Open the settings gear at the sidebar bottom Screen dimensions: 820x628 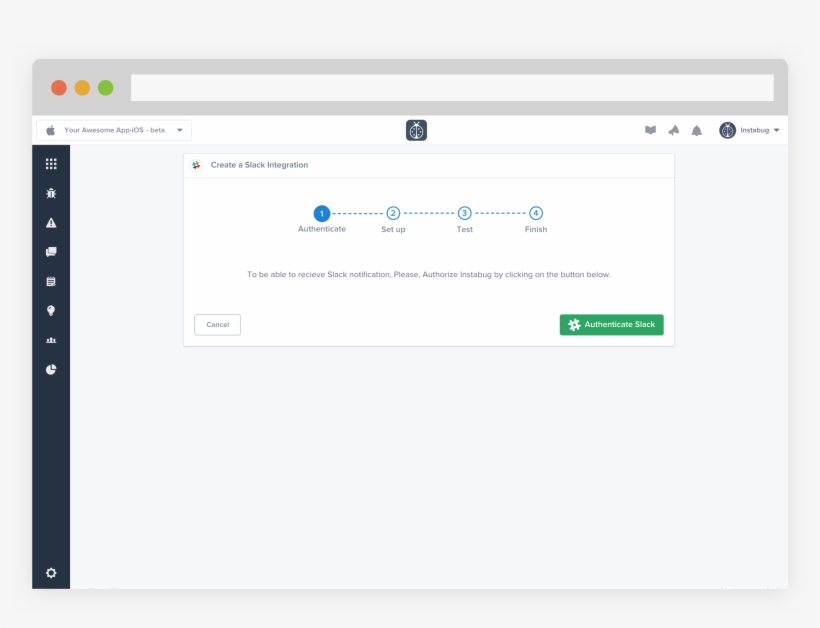point(53,573)
